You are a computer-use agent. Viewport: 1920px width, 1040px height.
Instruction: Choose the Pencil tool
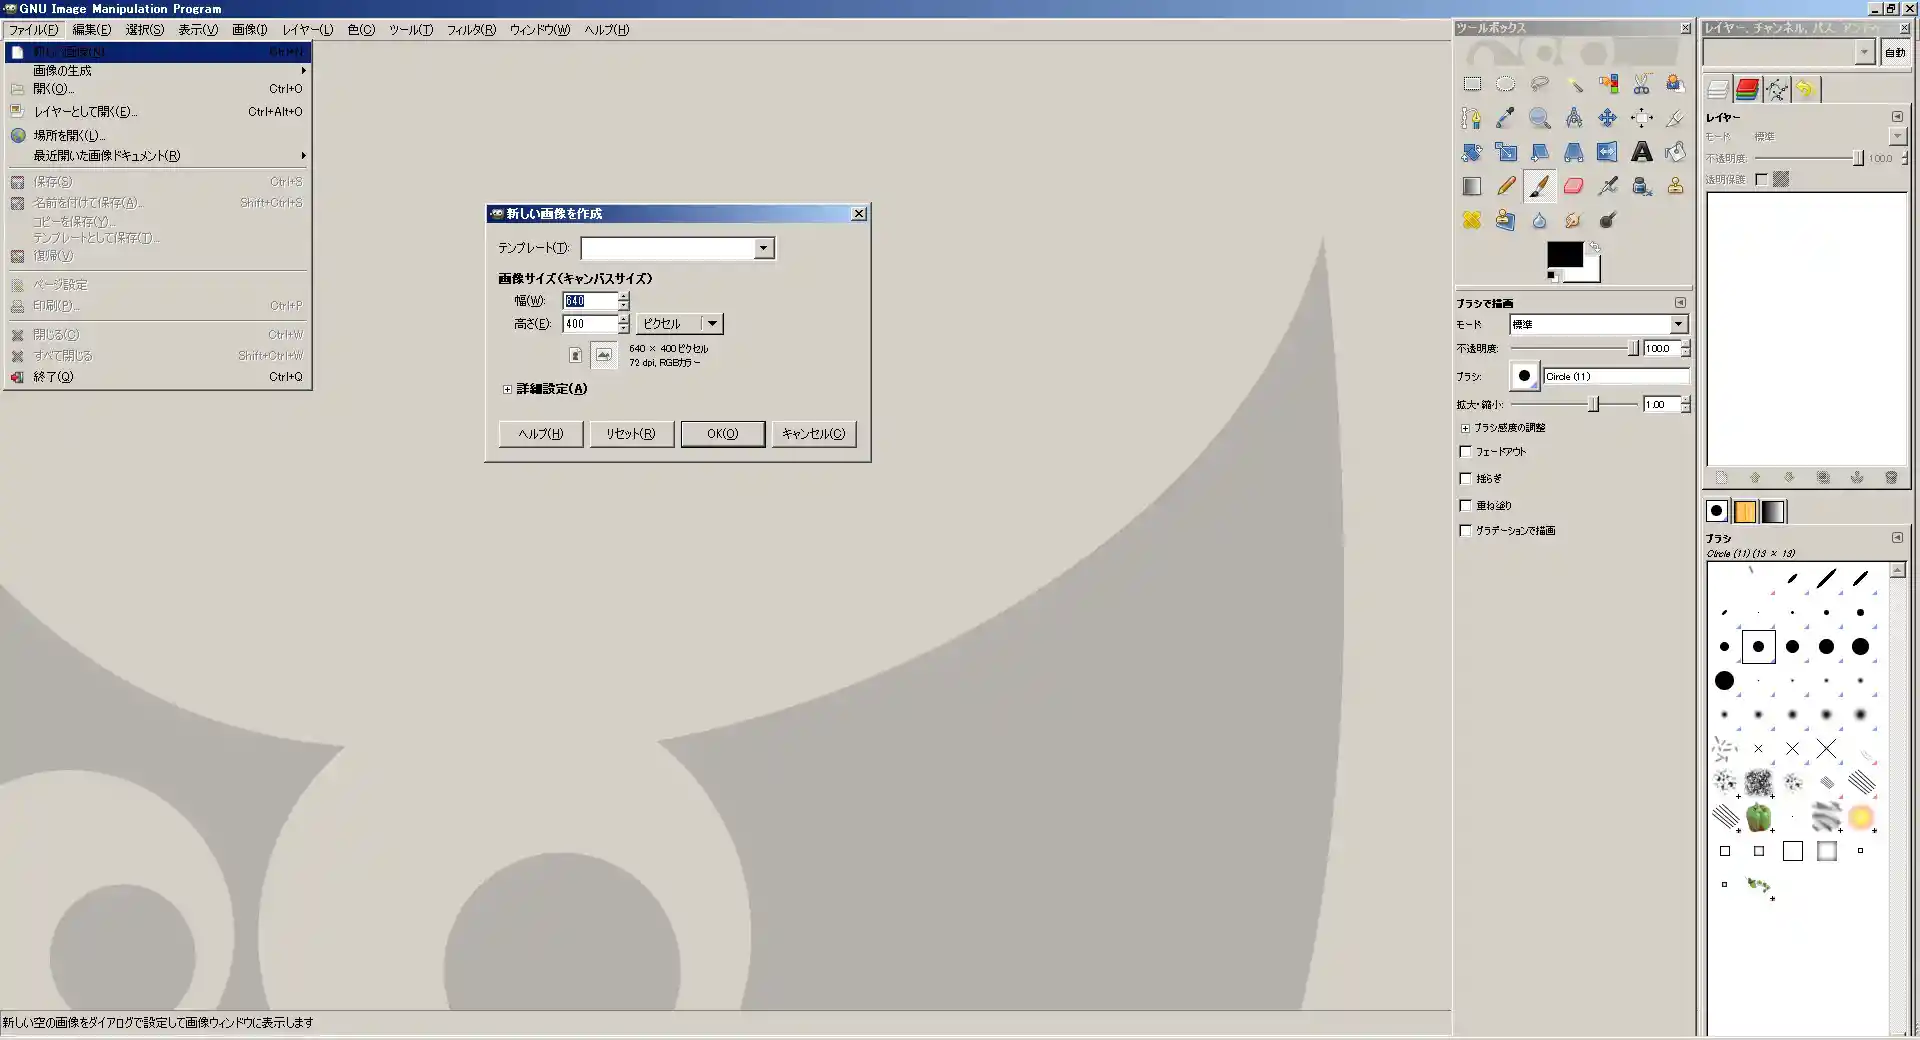1506,186
